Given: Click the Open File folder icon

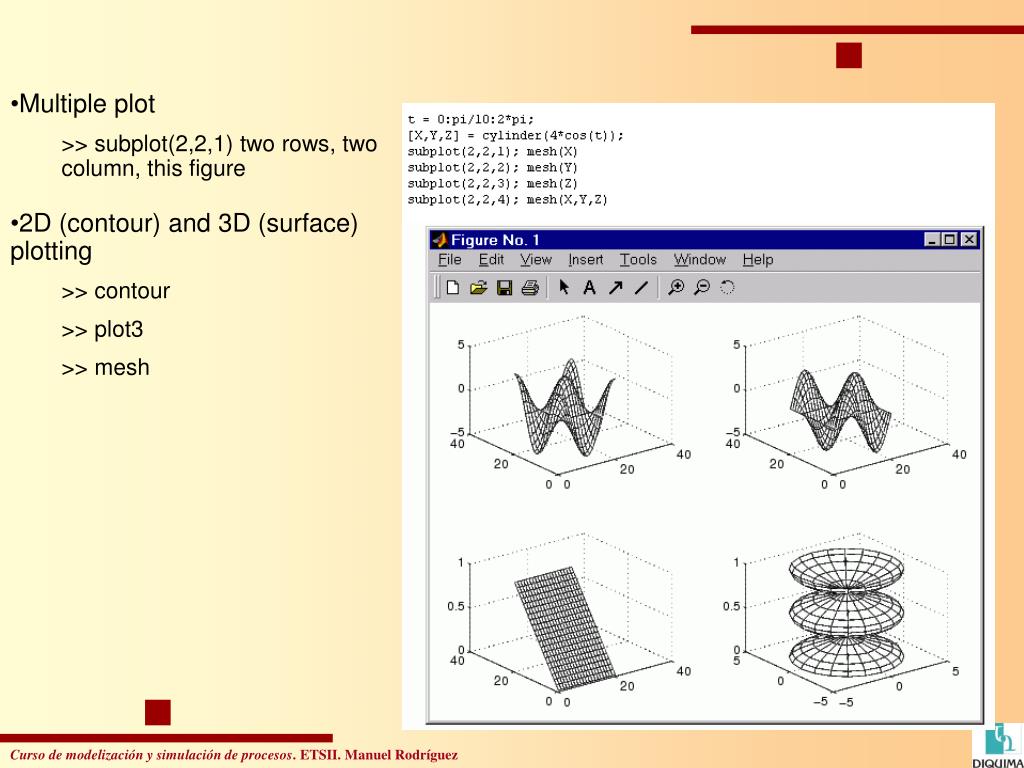Looking at the screenshot, I should (478, 287).
